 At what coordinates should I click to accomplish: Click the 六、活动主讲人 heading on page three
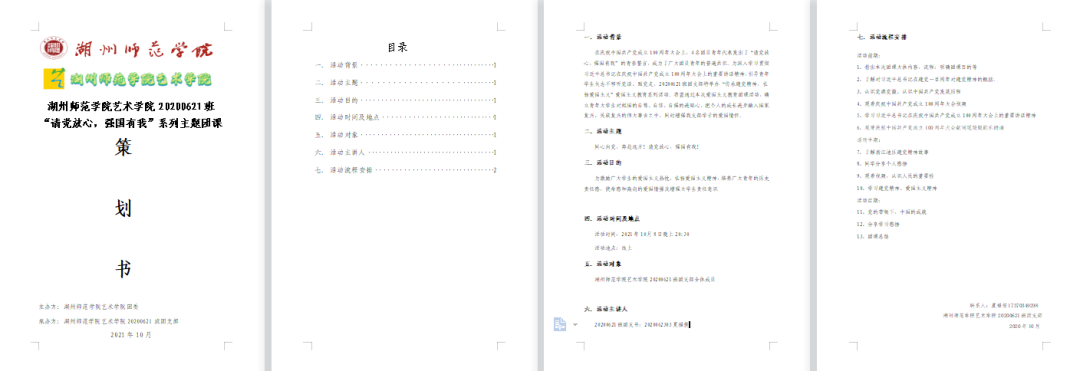click(x=606, y=309)
